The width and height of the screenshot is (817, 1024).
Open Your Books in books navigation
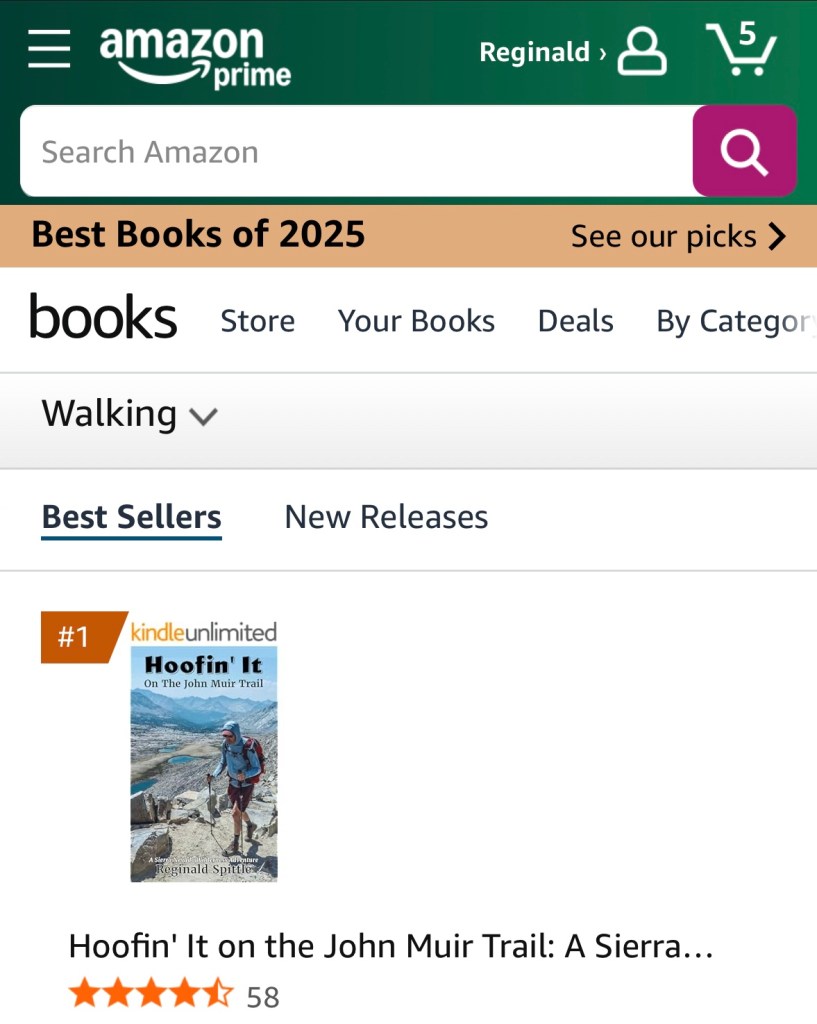(x=416, y=321)
